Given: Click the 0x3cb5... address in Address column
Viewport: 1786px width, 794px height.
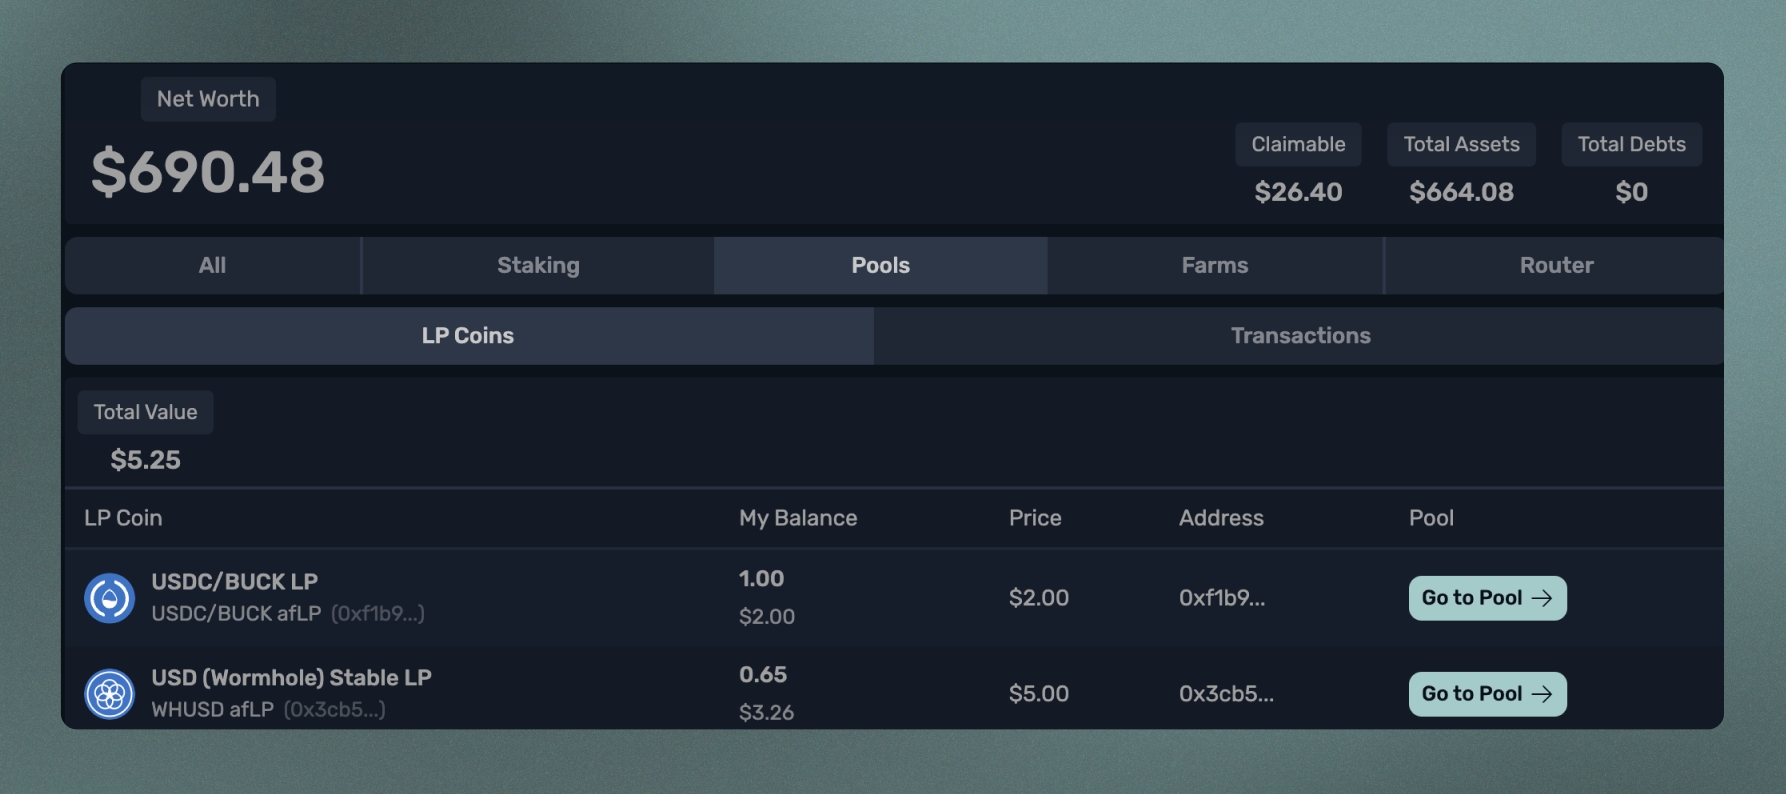Looking at the screenshot, I should 1226,694.
